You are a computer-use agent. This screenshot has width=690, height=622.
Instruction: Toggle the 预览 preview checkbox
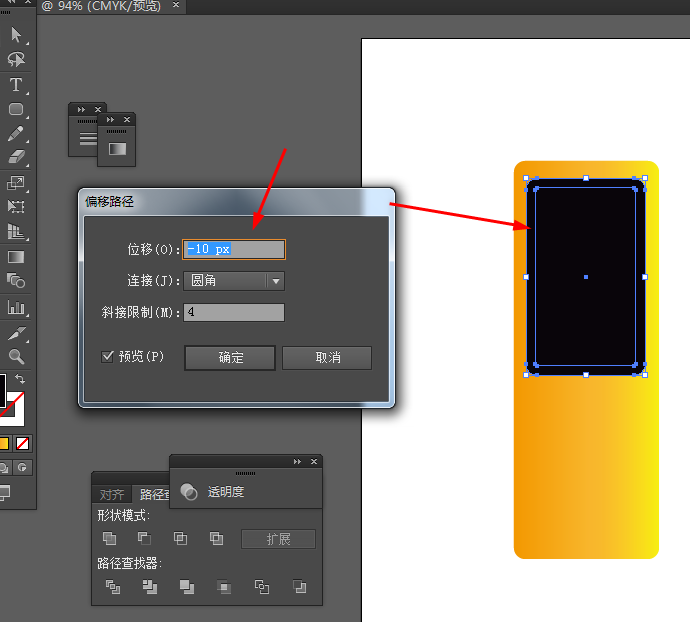pyautogui.click(x=107, y=356)
